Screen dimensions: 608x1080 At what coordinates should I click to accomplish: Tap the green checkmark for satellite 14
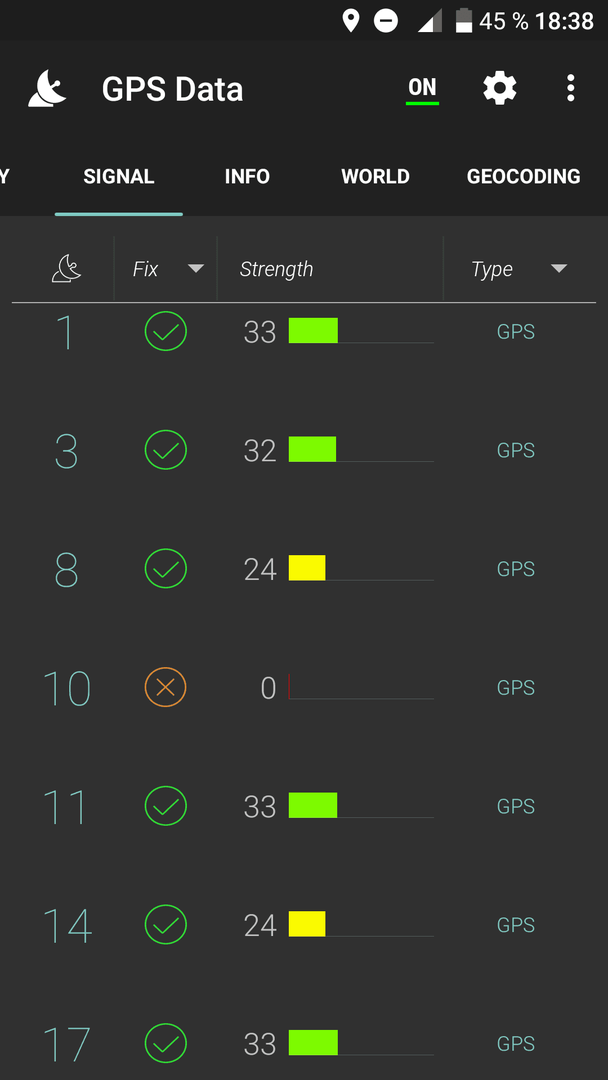(165, 924)
